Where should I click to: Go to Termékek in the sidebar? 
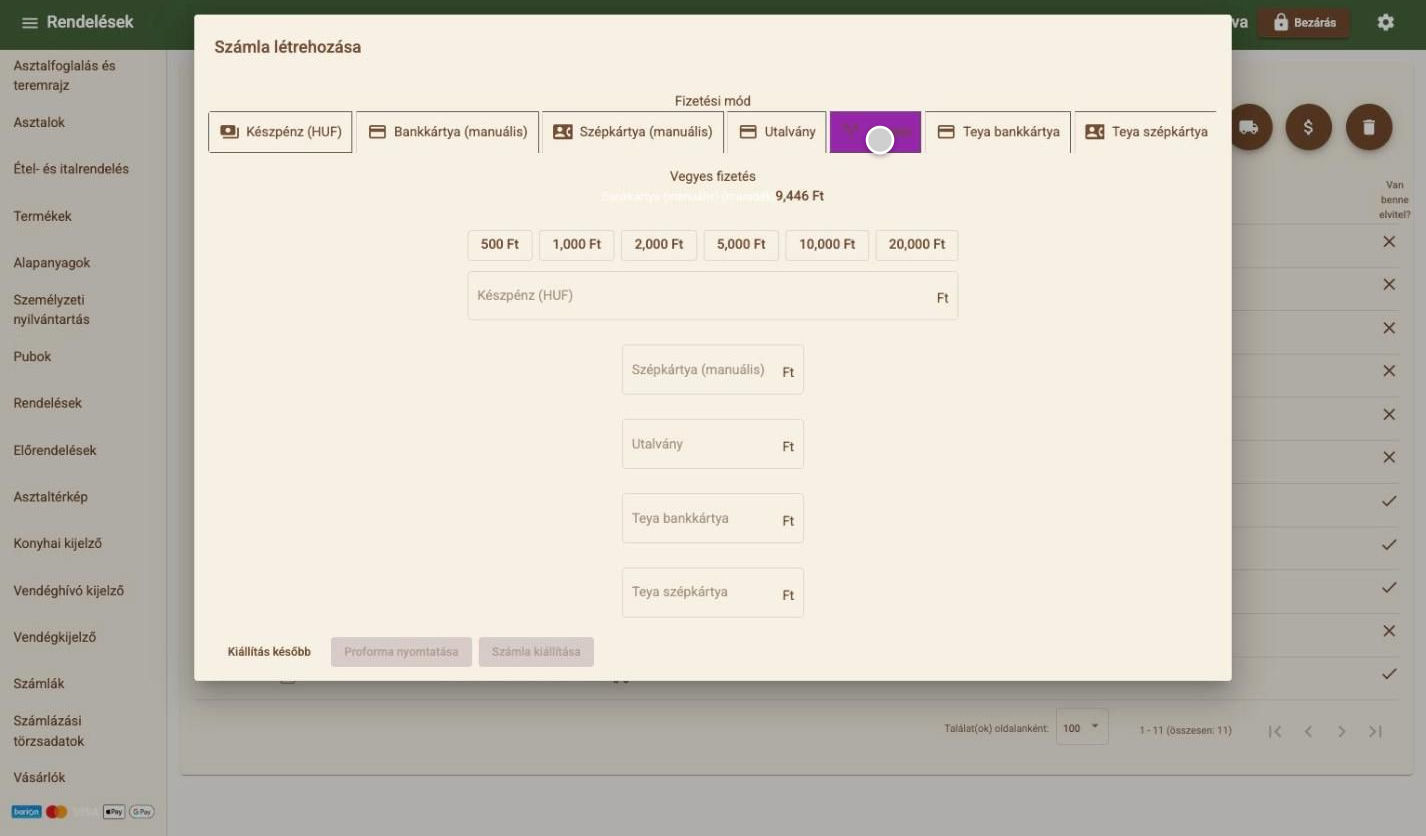pos(42,216)
